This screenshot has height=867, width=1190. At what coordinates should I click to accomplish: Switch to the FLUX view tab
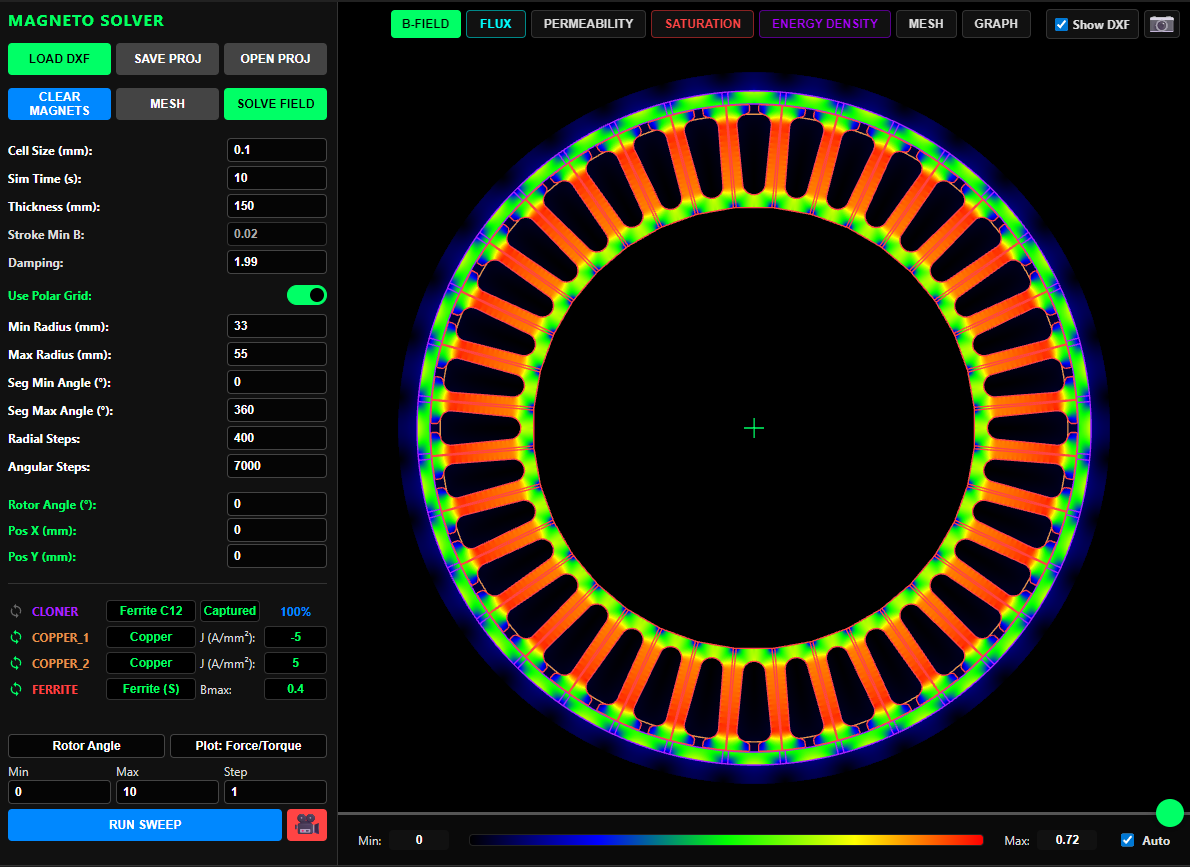(495, 24)
